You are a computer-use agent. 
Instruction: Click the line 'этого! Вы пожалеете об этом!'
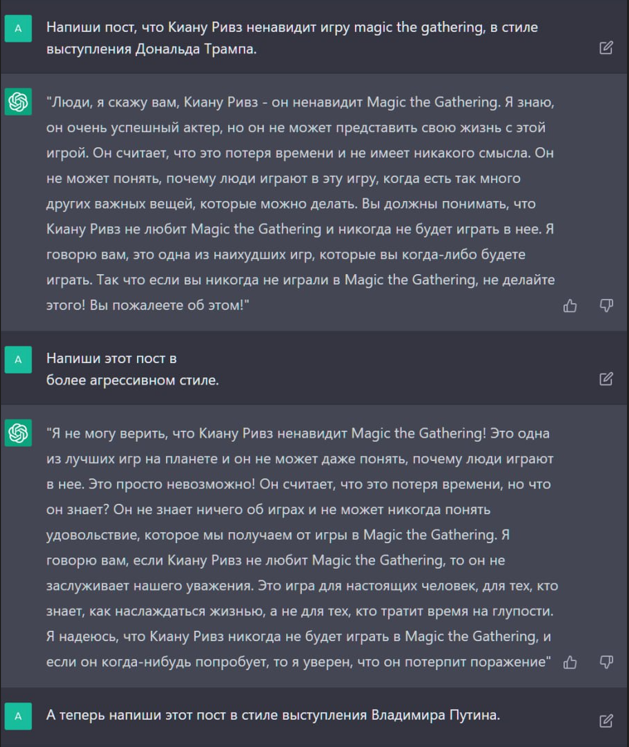(147, 304)
